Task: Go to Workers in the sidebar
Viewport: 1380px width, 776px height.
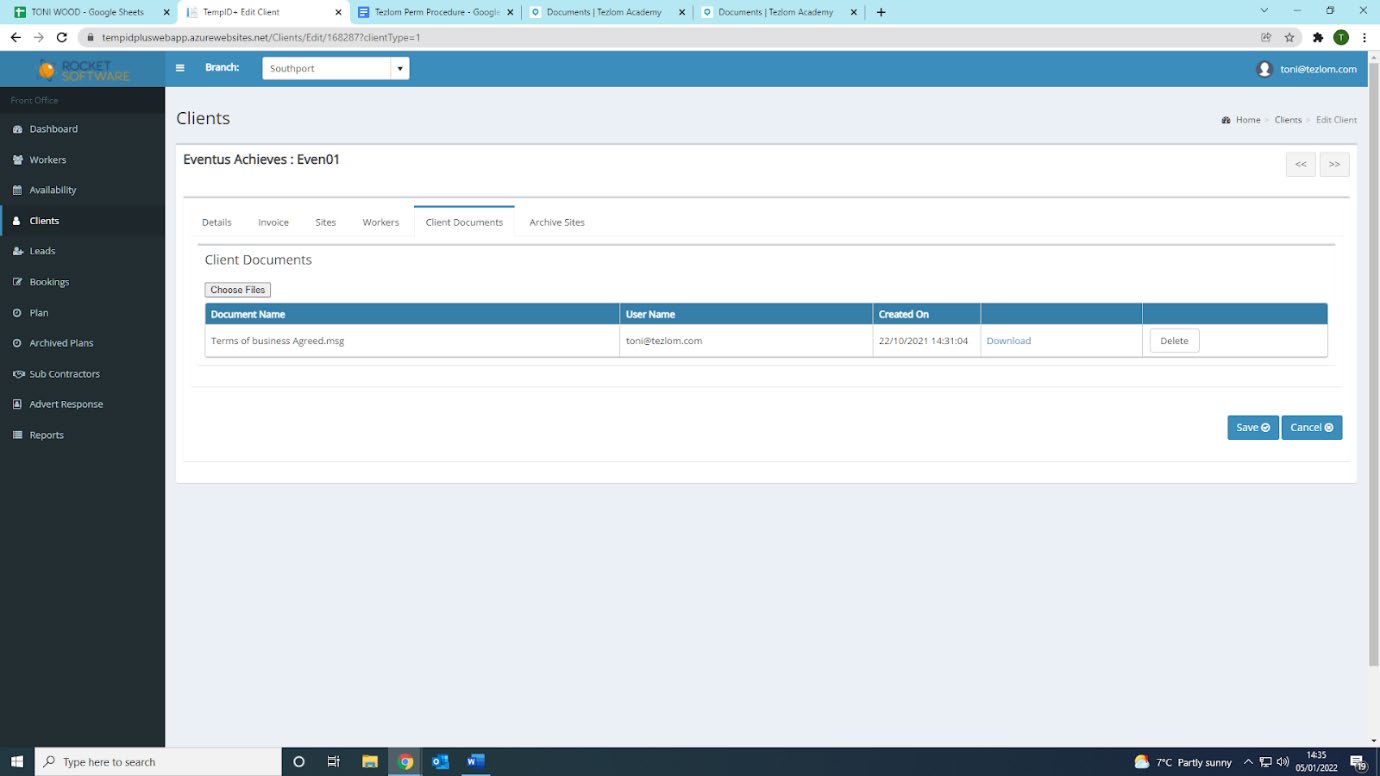Action: click(47, 160)
